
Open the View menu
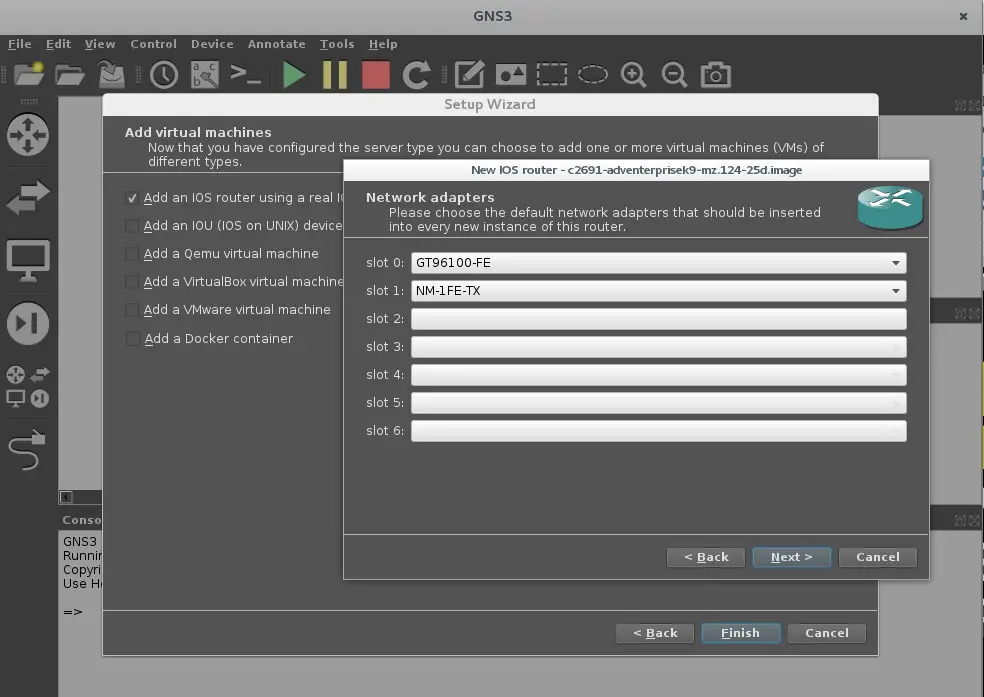pos(100,44)
